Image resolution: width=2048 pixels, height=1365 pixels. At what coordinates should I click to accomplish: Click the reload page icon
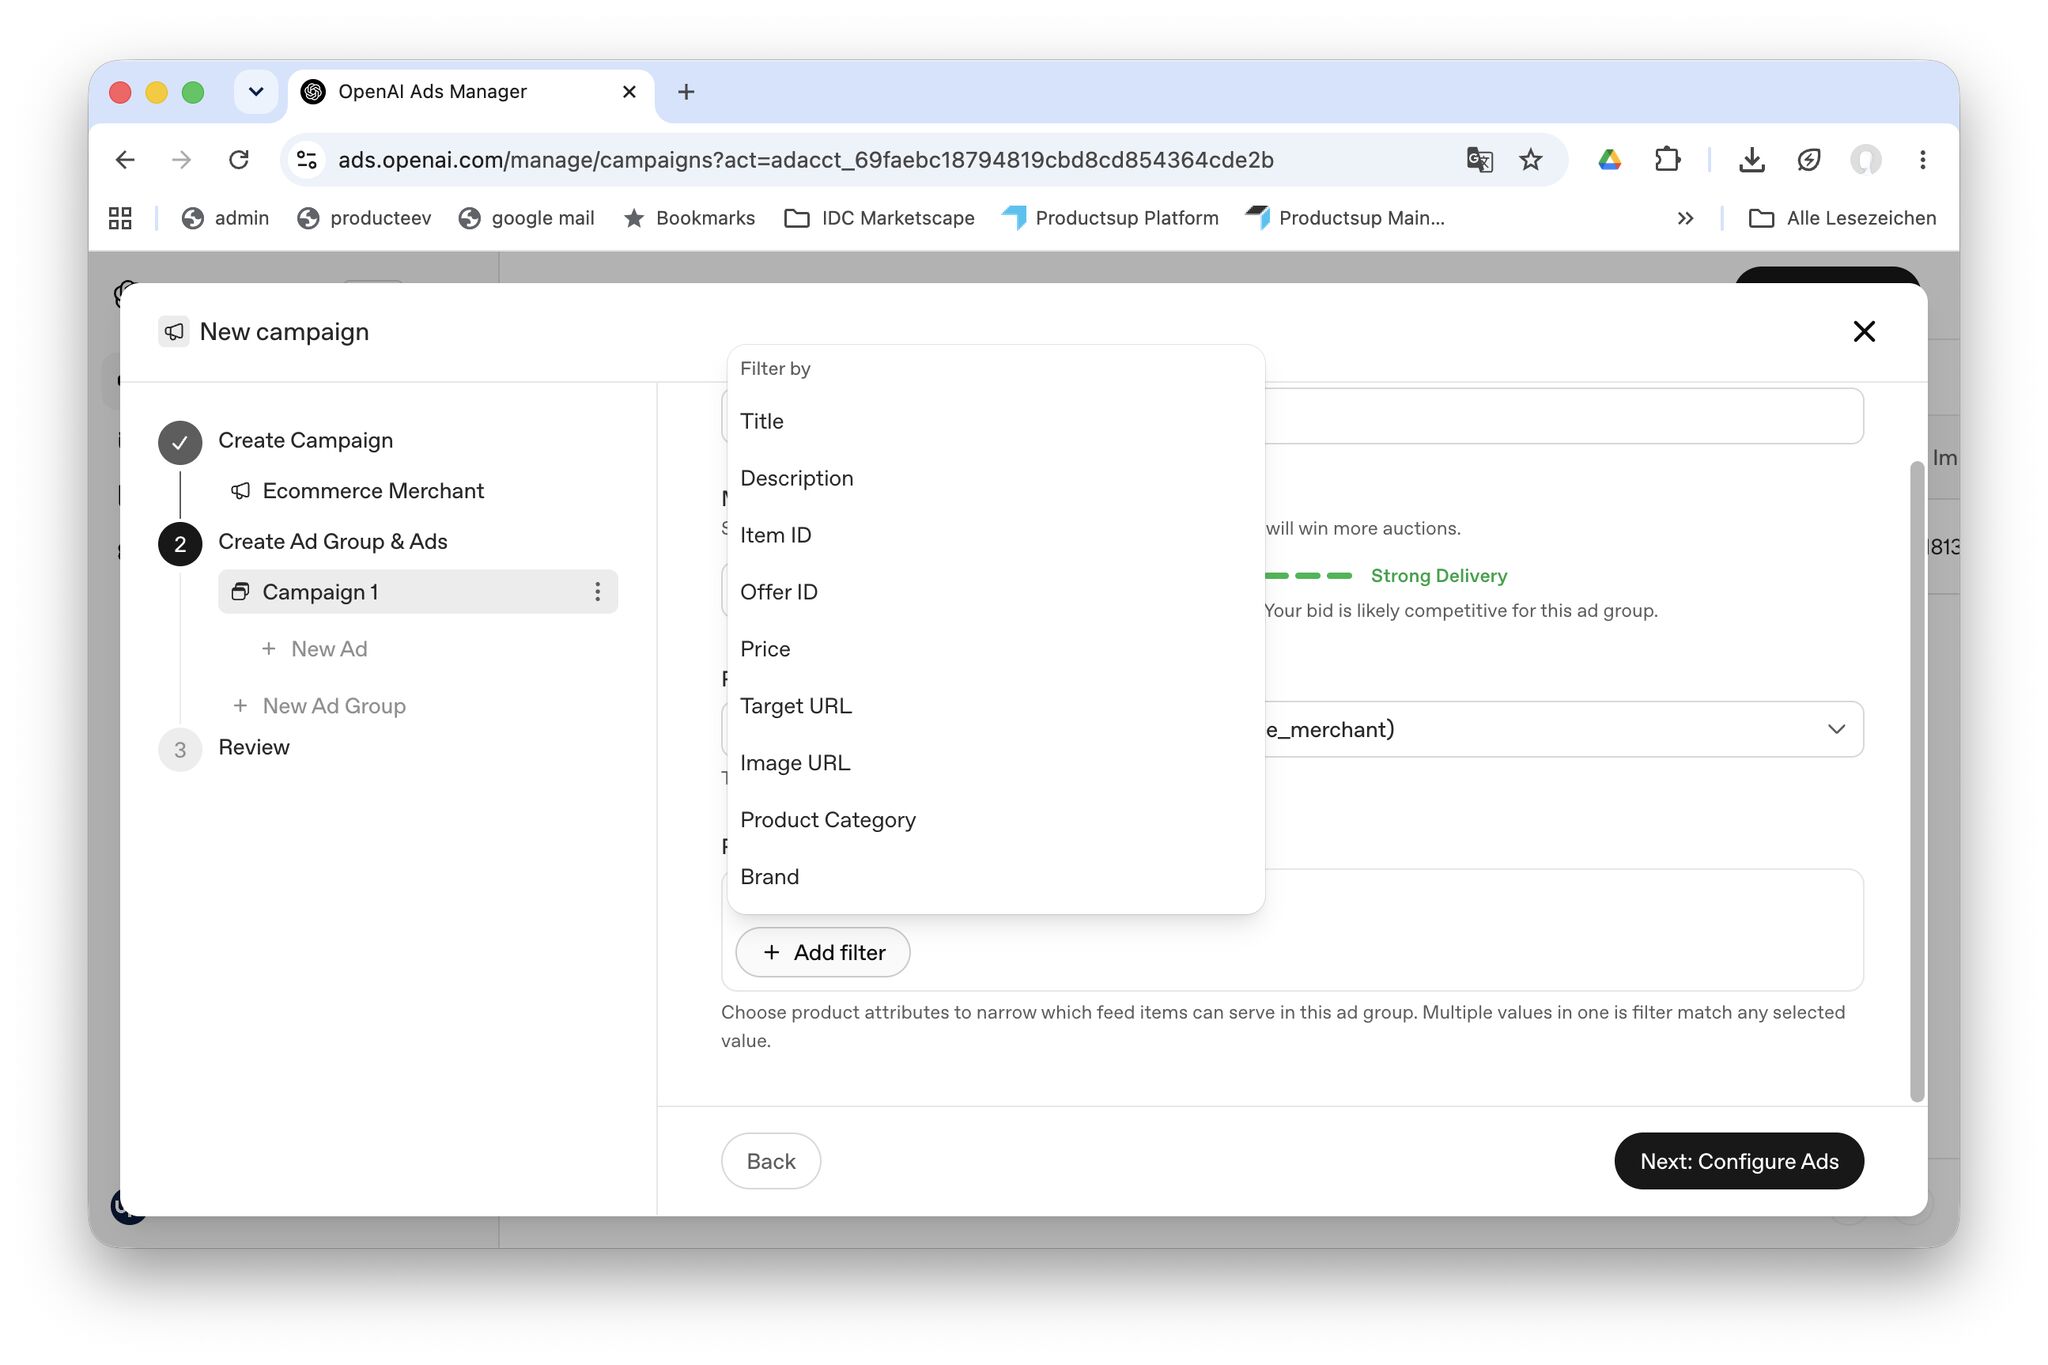[x=238, y=160]
